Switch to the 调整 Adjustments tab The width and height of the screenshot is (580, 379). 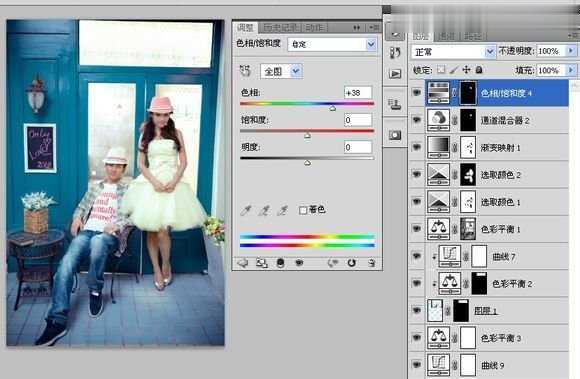pos(245,27)
